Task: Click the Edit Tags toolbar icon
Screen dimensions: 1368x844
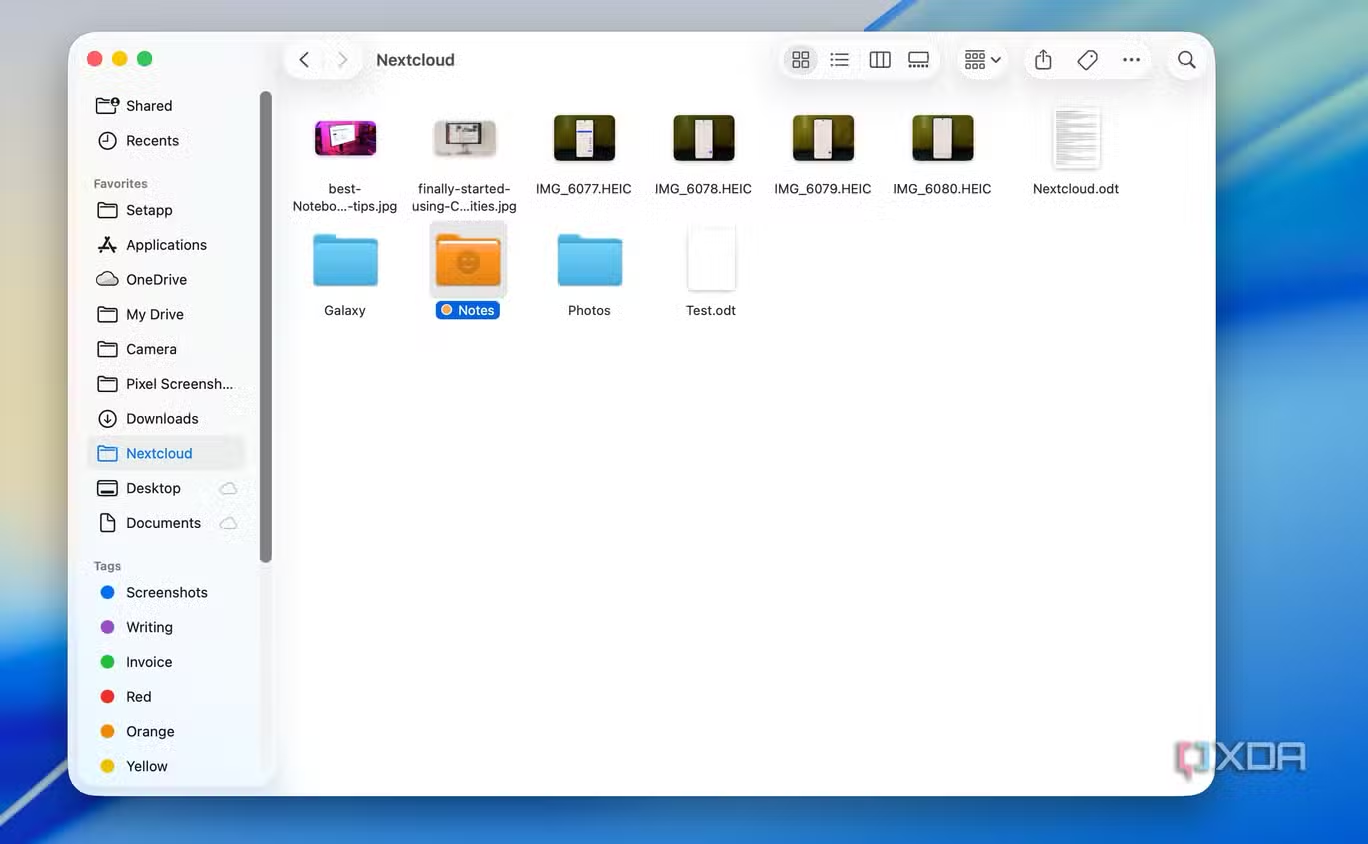Action: coord(1087,60)
